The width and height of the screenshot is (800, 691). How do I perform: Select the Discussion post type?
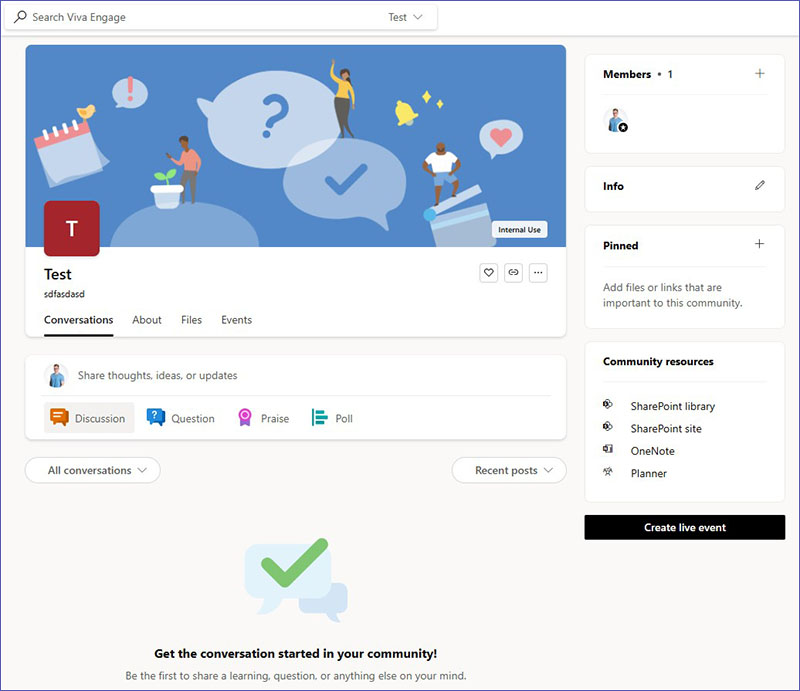[x=89, y=418]
